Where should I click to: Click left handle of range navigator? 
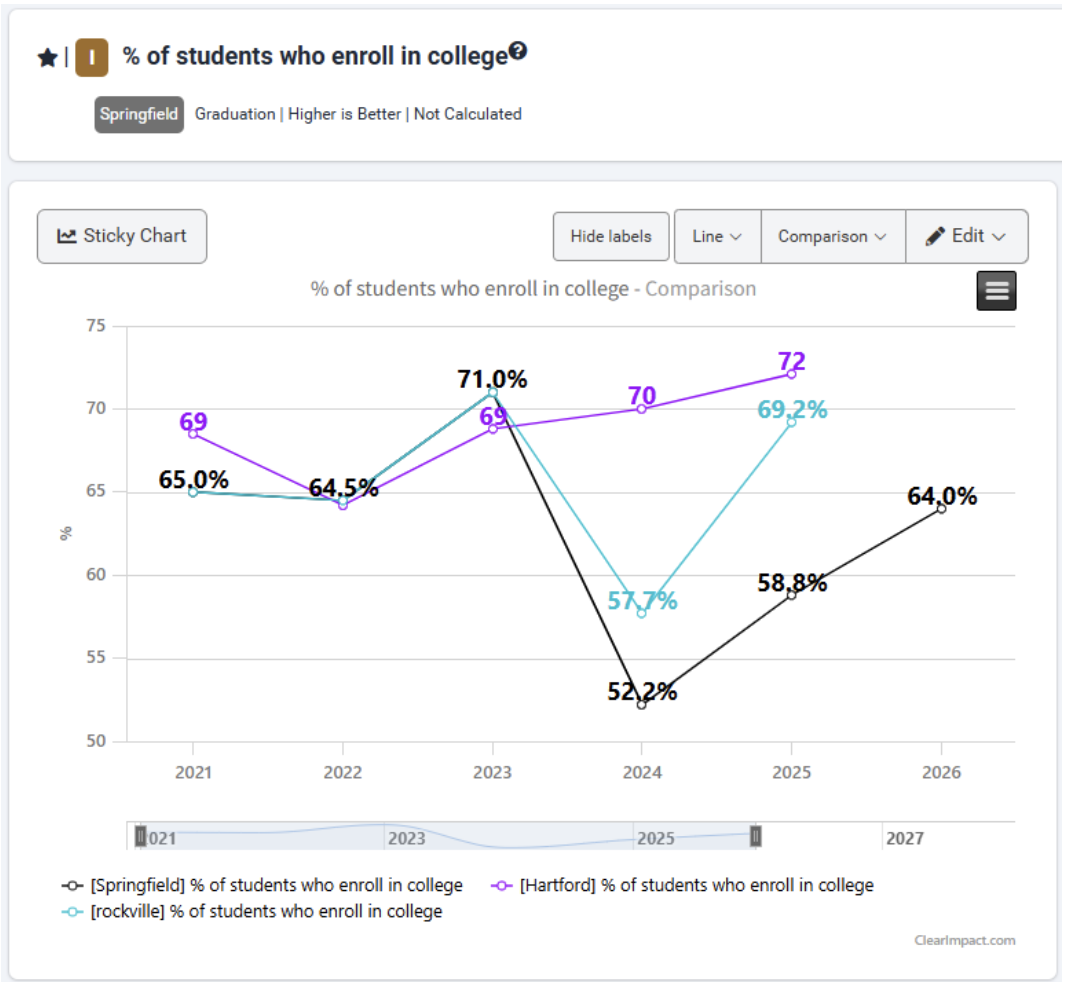point(141,835)
